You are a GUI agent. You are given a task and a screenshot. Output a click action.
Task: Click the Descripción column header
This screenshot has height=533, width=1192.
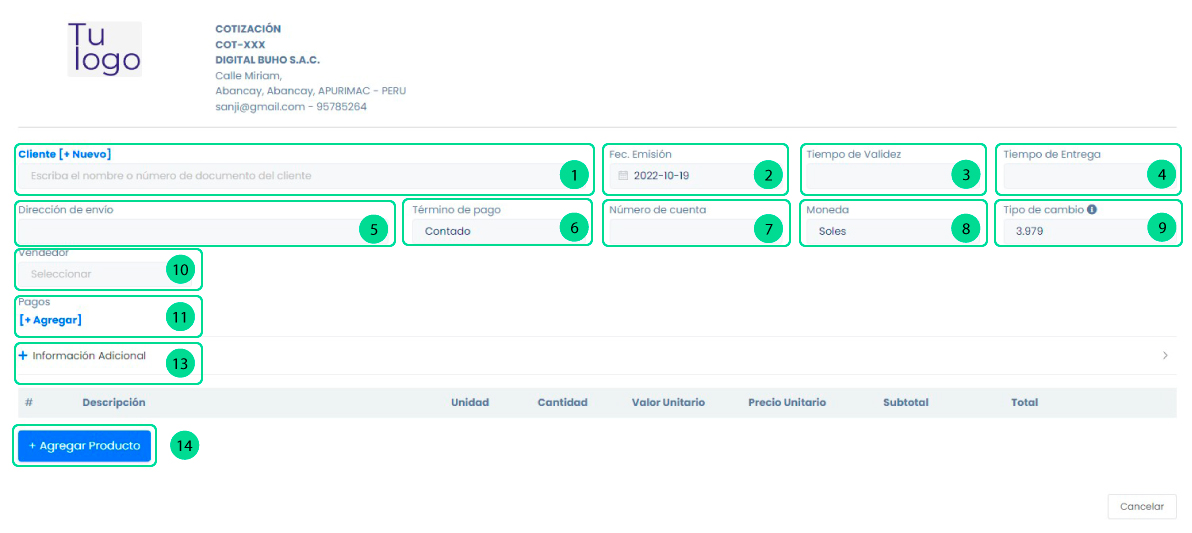114,403
